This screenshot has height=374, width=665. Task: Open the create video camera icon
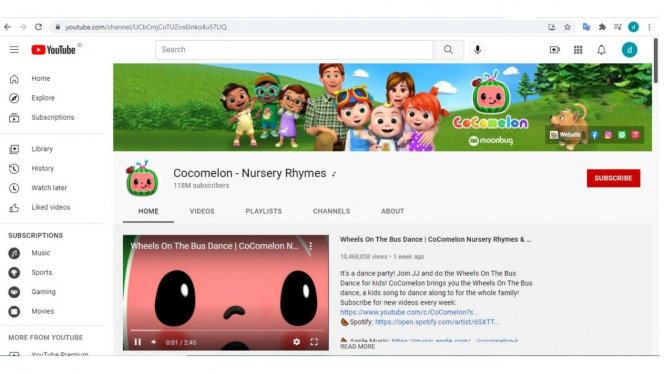554,50
